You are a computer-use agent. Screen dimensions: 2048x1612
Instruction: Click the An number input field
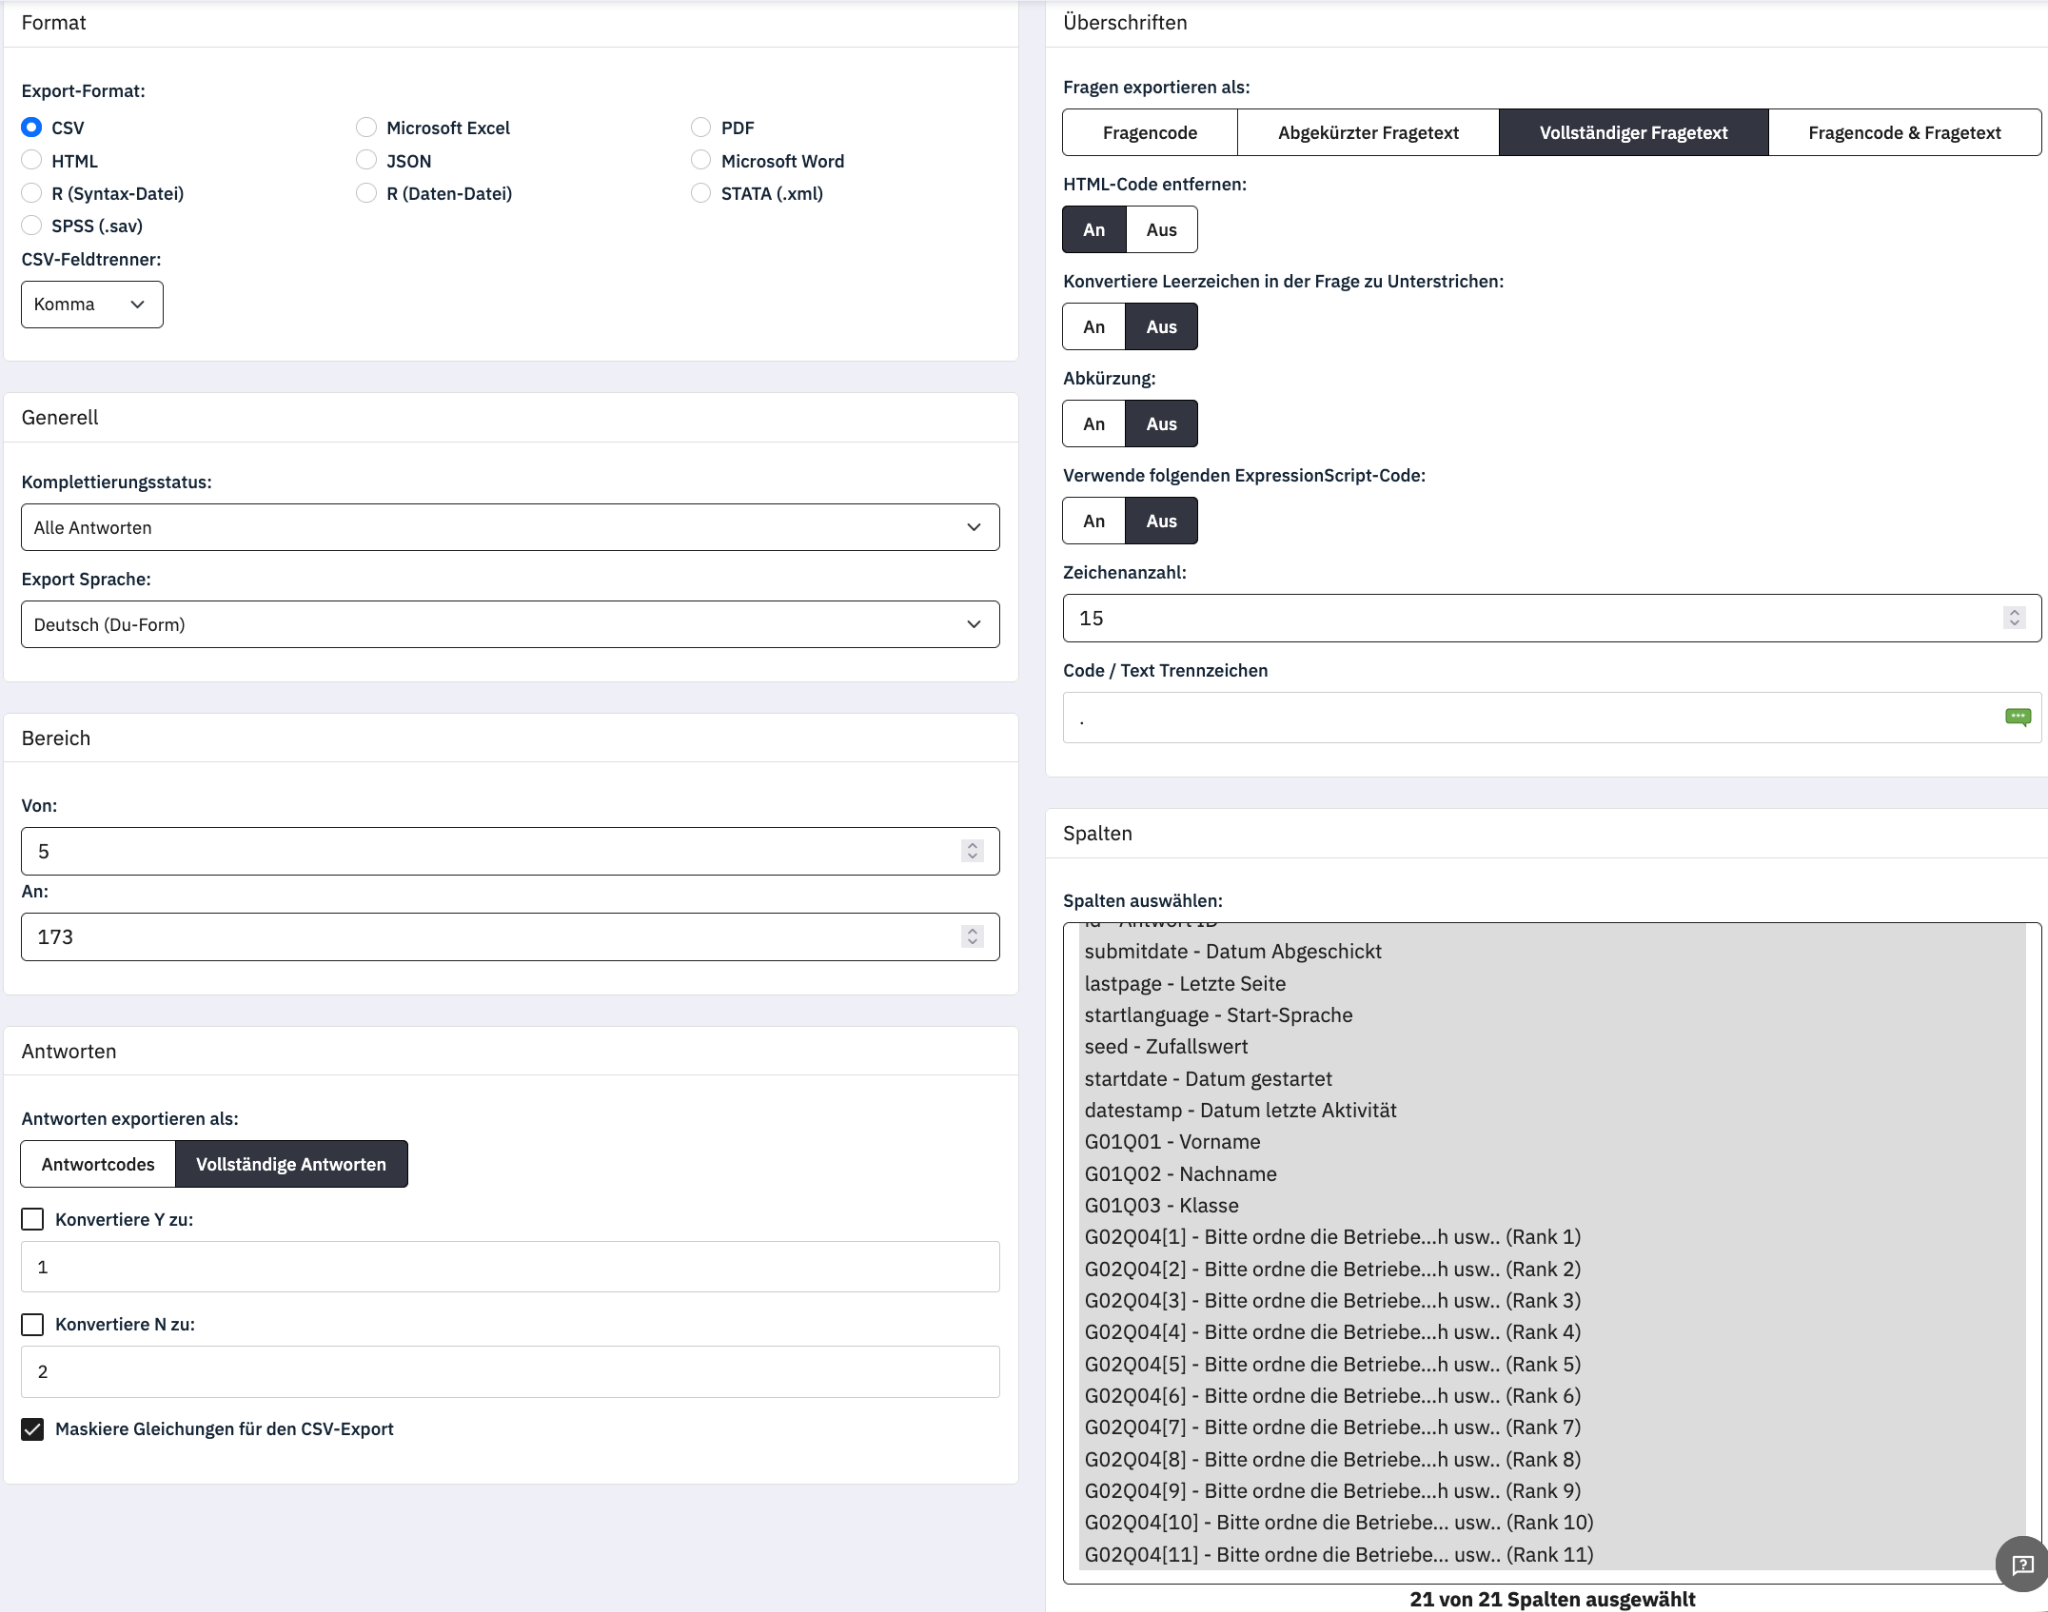point(510,937)
